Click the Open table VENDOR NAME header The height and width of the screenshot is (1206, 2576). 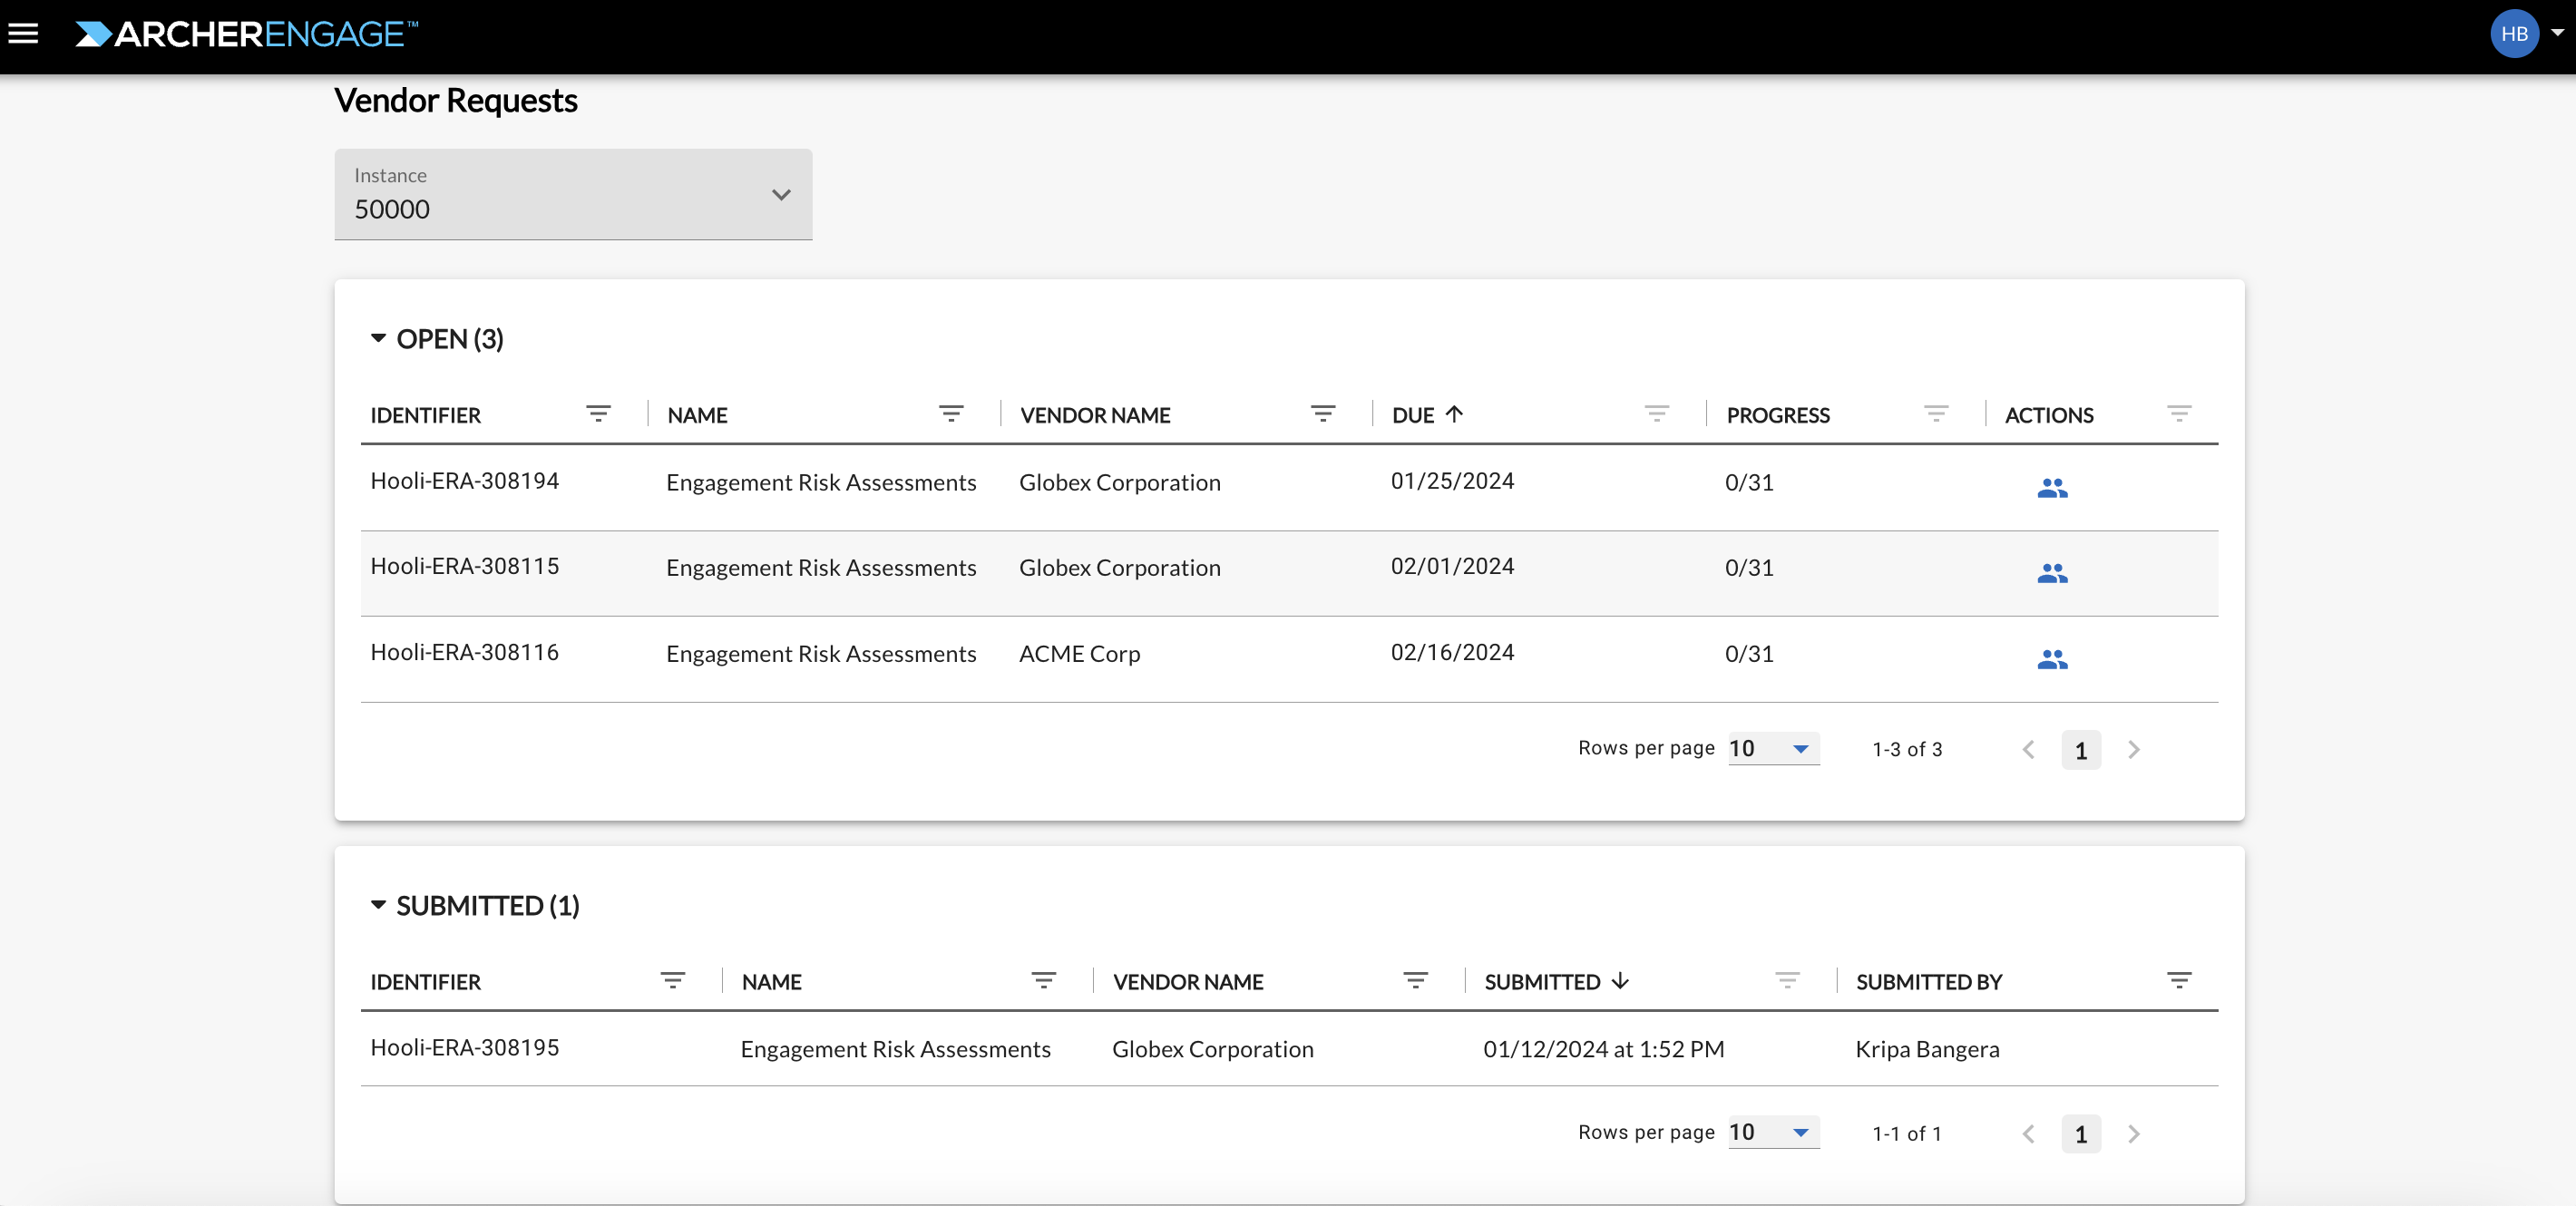(1095, 415)
